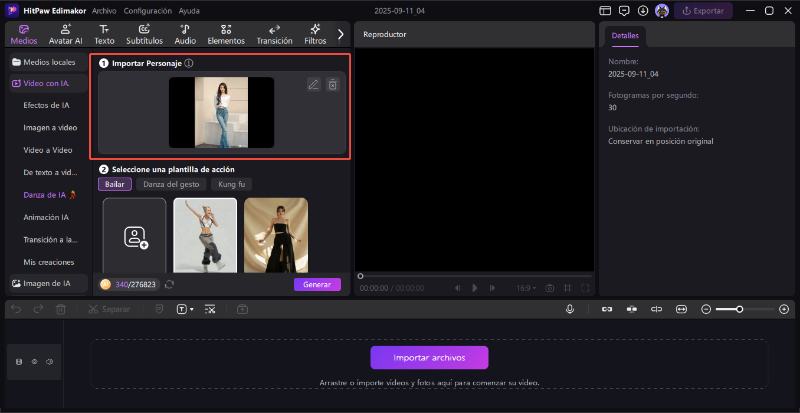Click the Exportar button

703,11
